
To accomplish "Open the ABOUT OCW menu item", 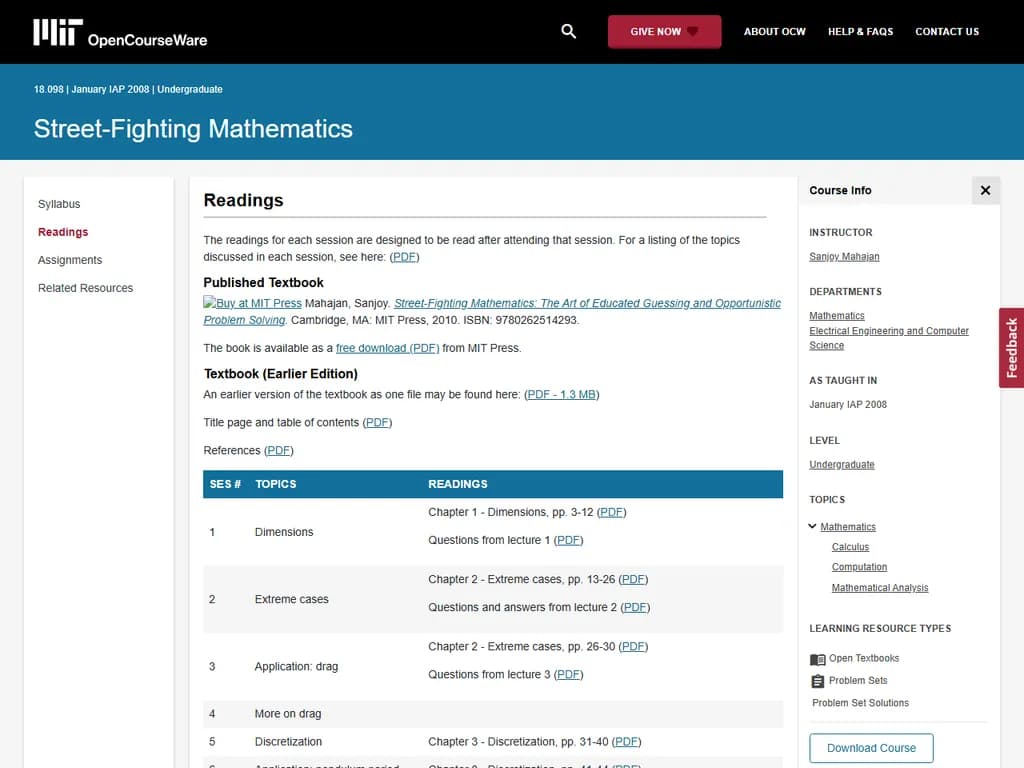I will point(774,31).
